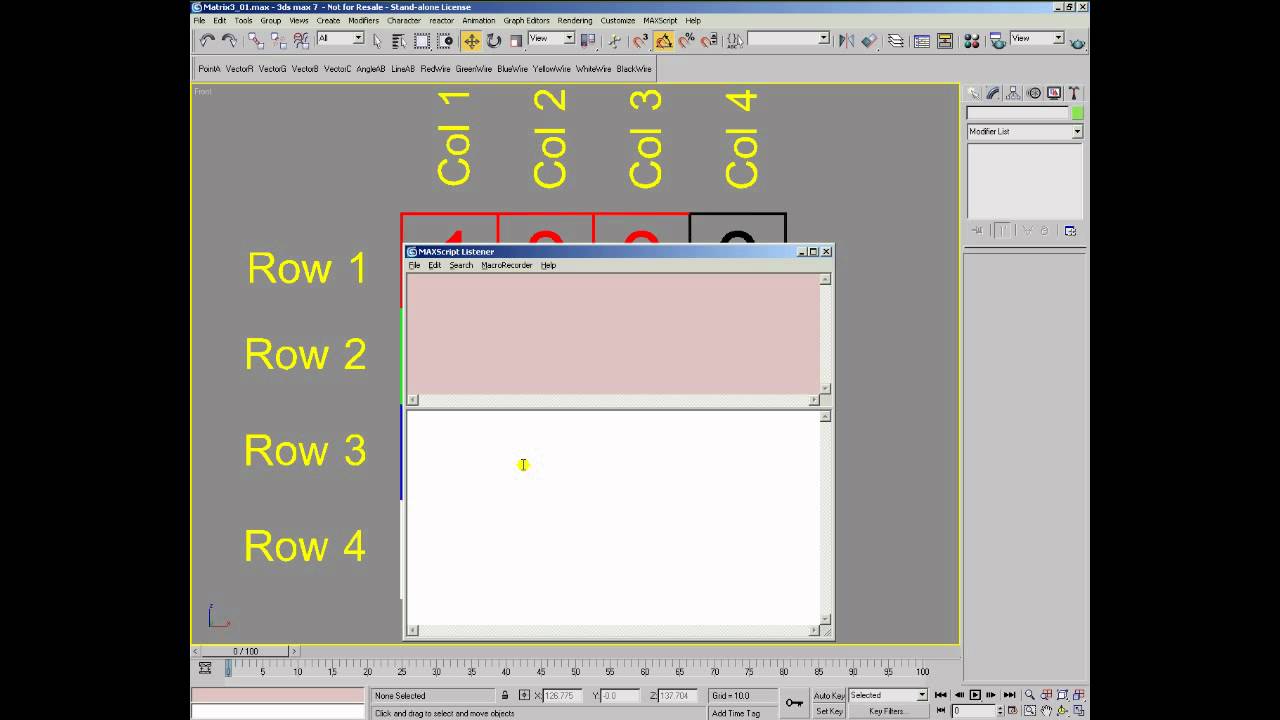Choose the Select and Rotate tool

point(494,41)
